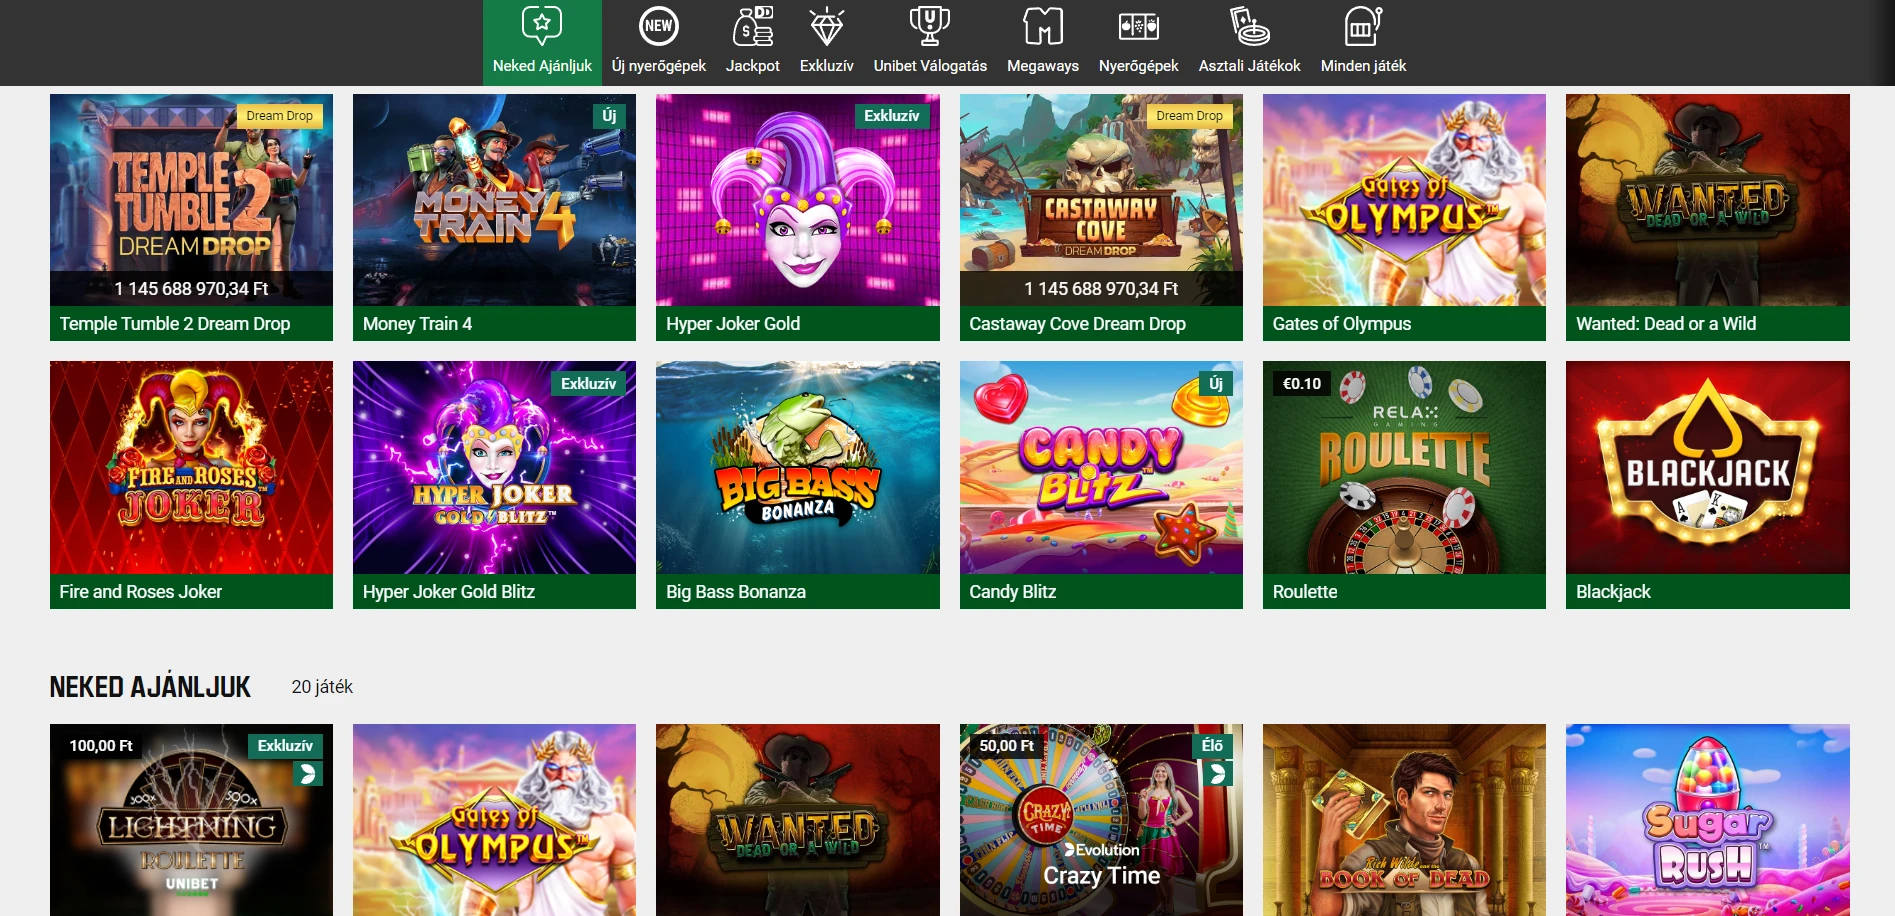Open the Crazy Time live game thumbnail
The height and width of the screenshot is (916, 1895).
(x=1101, y=820)
